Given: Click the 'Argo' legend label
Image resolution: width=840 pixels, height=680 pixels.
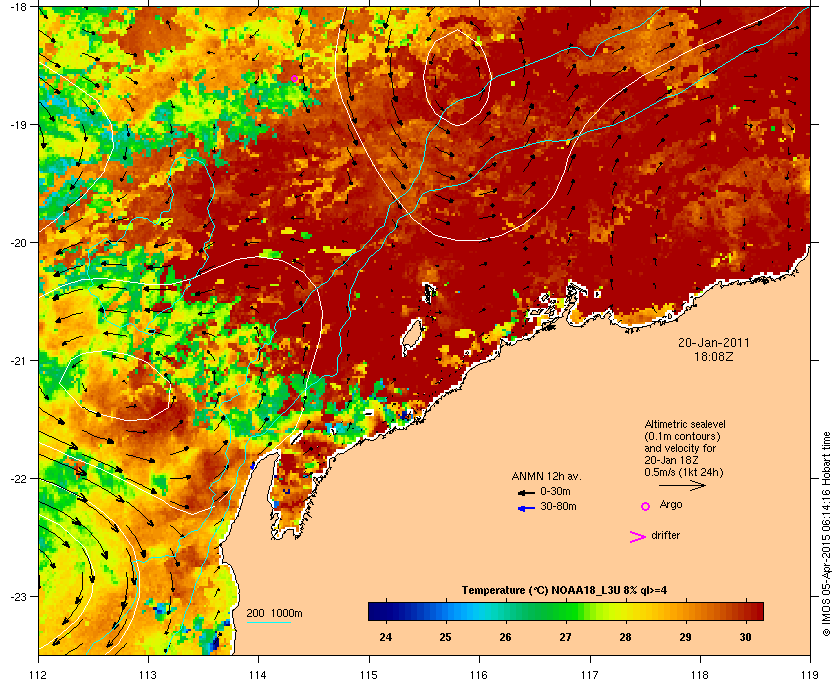Looking at the screenshot, I should tap(671, 505).
